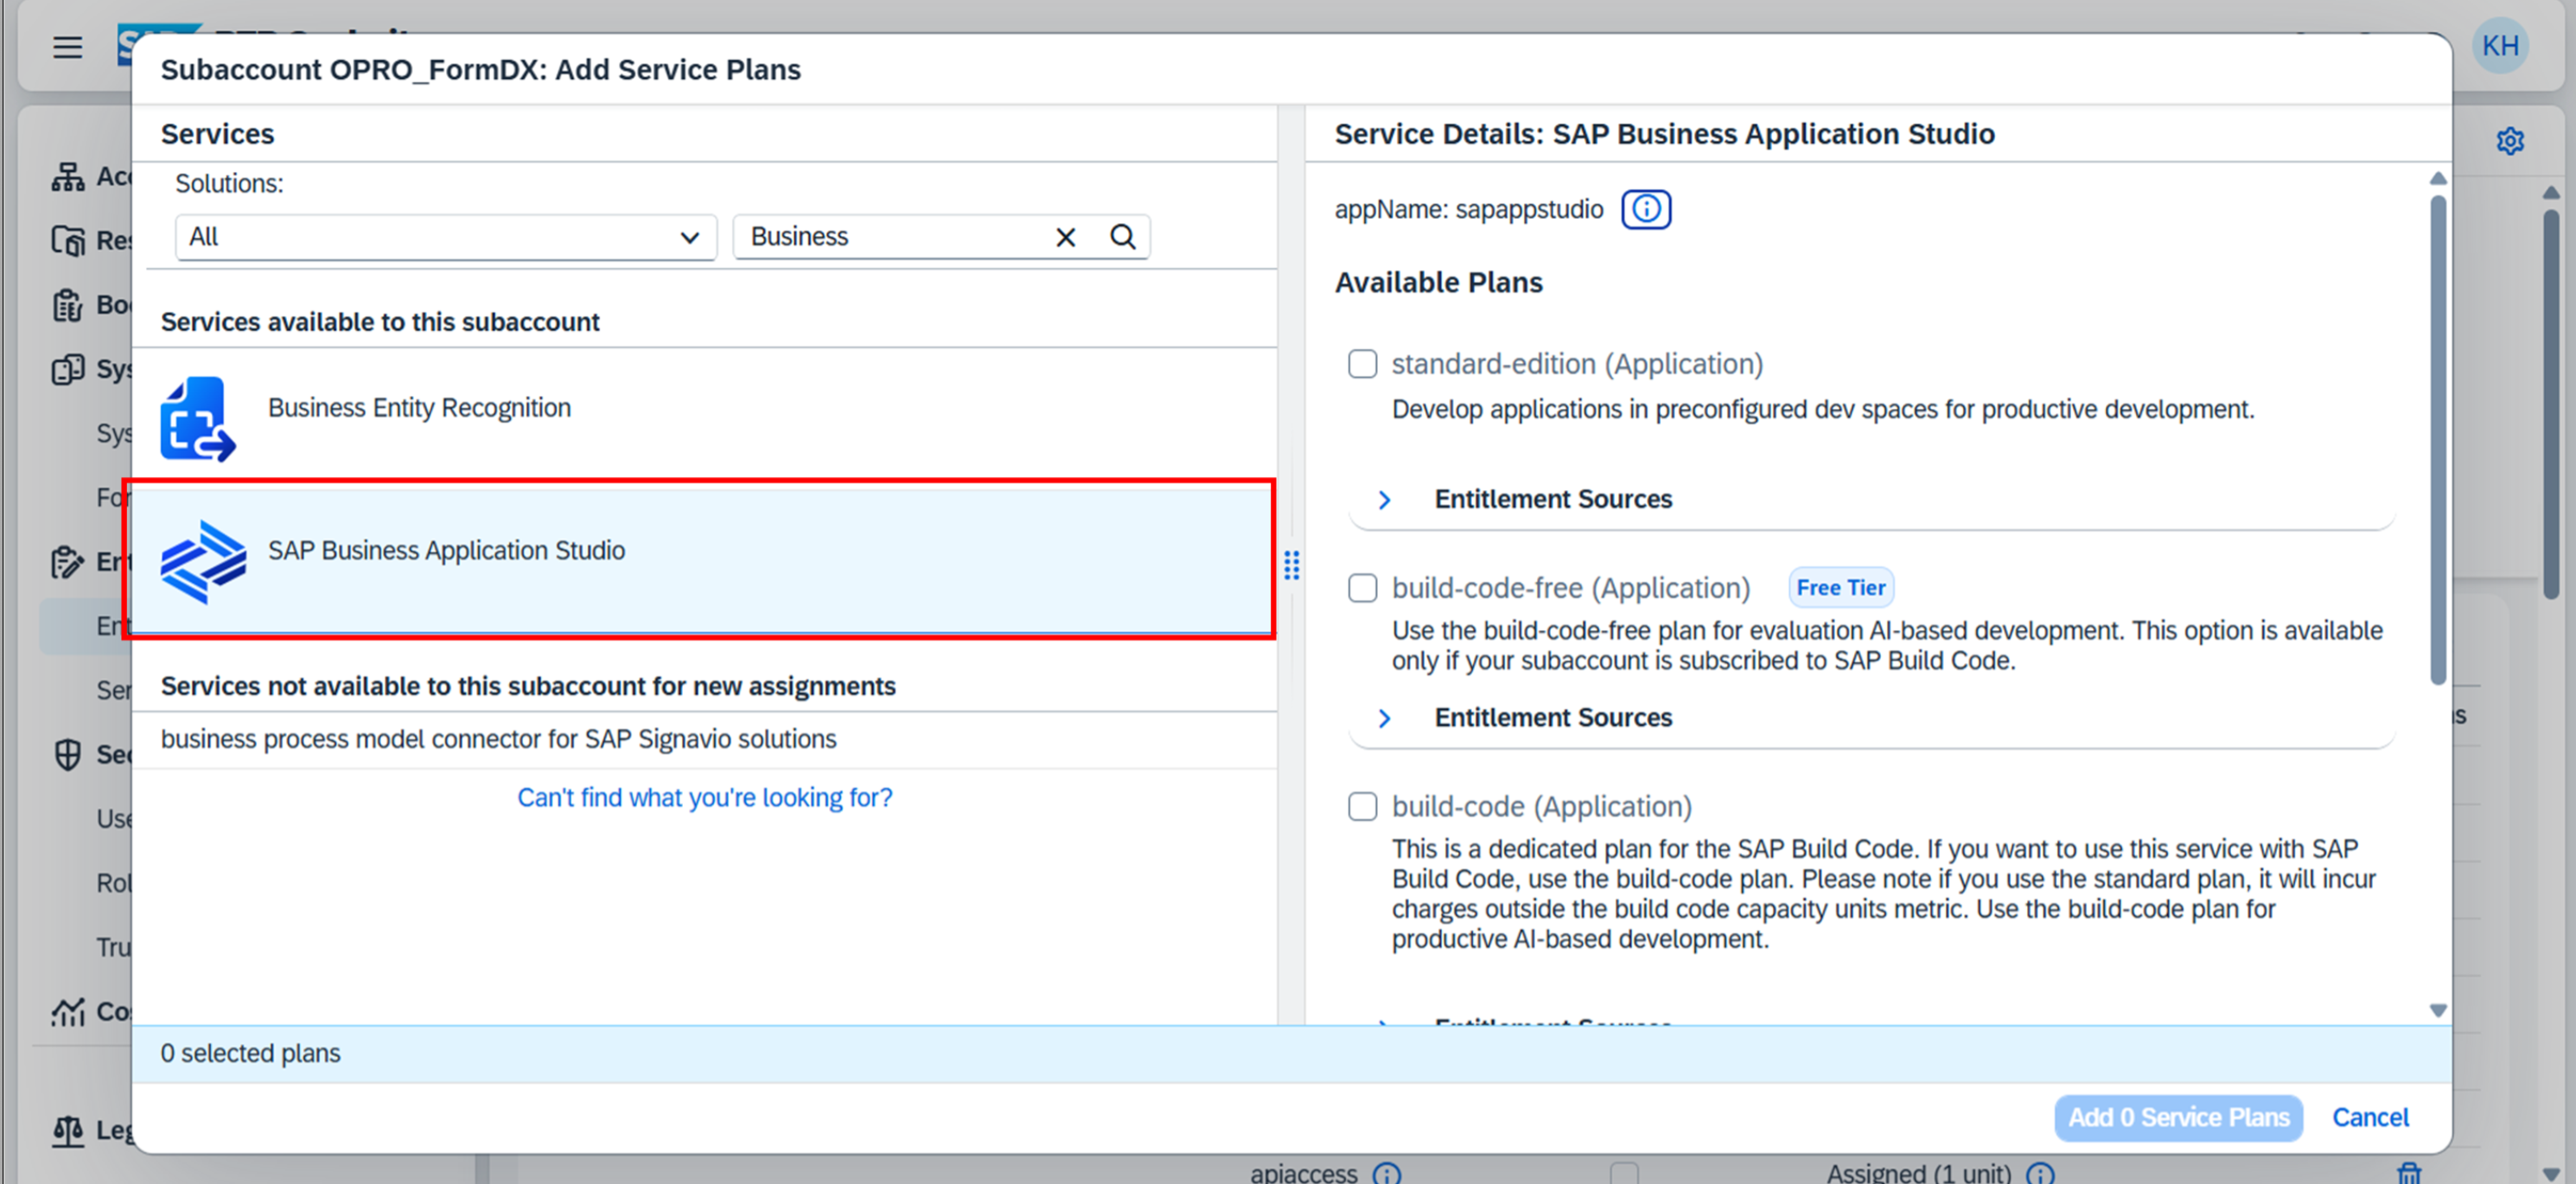The image size is (2576, 1184).
Task: Click the appName info icon
Action: pos(1645,209)
